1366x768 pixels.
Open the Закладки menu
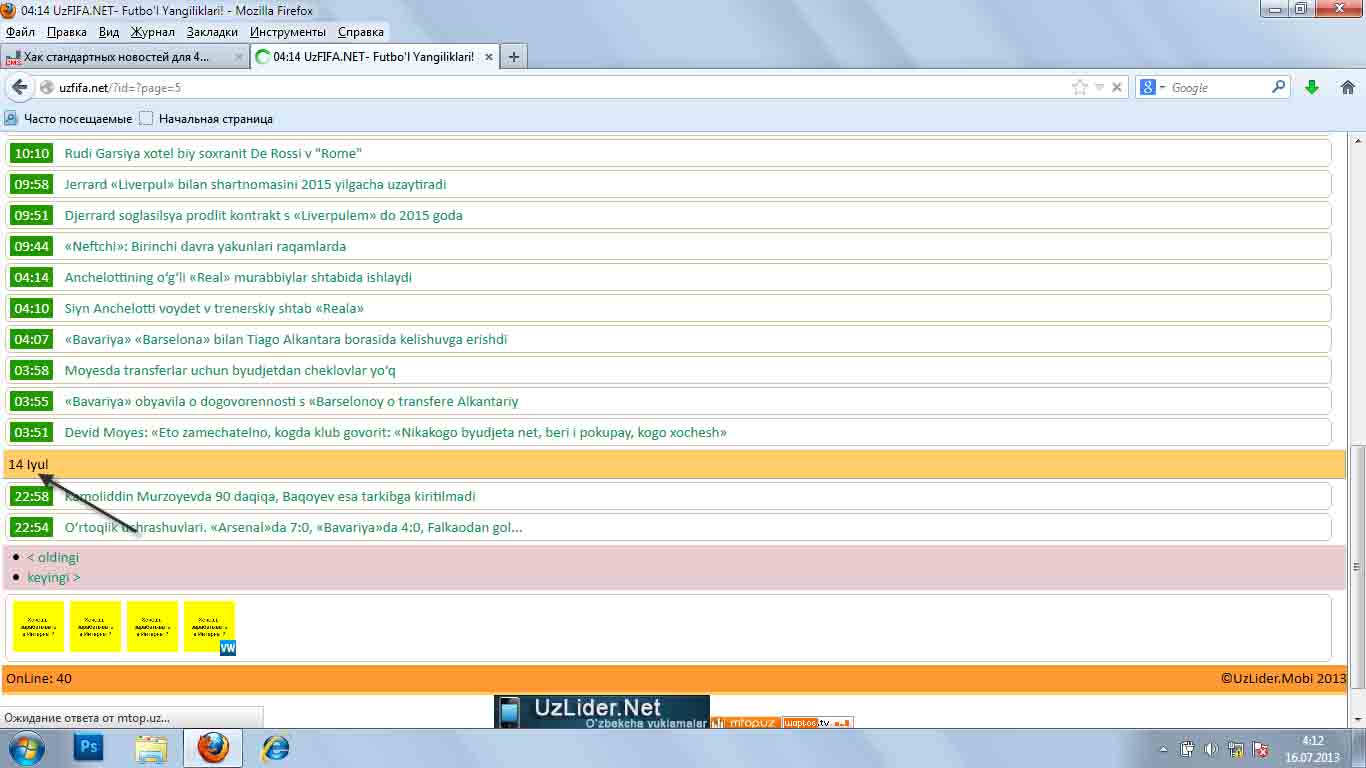click(x=212, y=32)
